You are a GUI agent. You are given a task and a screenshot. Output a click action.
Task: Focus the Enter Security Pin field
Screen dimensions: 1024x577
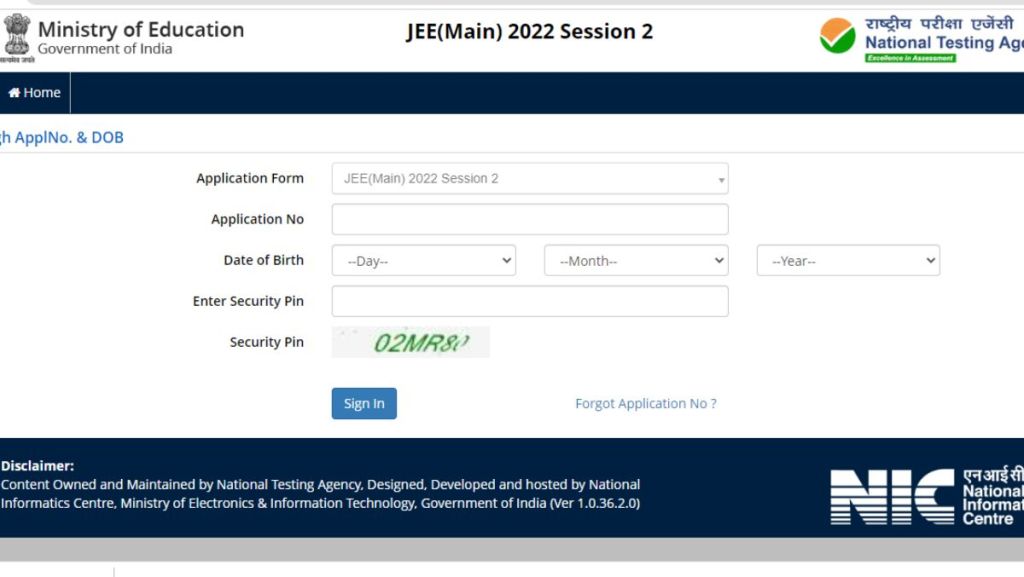(530, 301)
